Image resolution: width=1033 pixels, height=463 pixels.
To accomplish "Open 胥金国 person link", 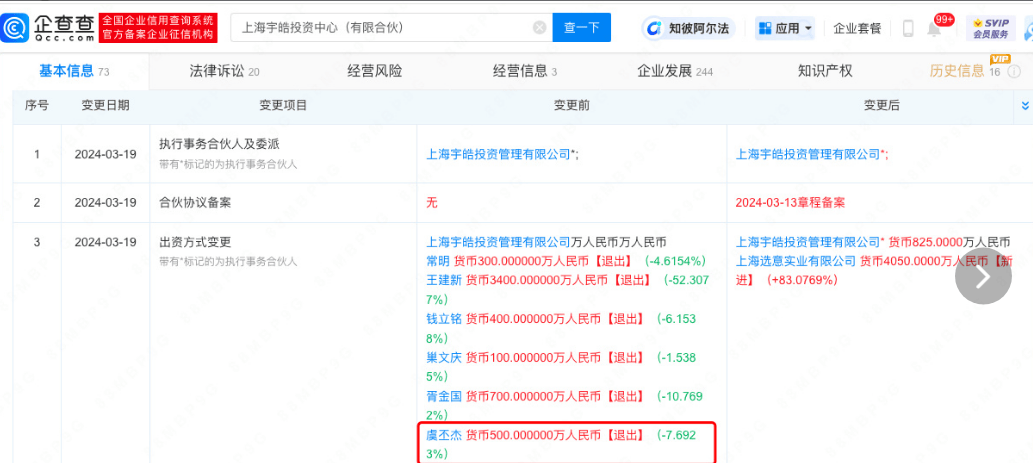I will [x=445, y=396].
